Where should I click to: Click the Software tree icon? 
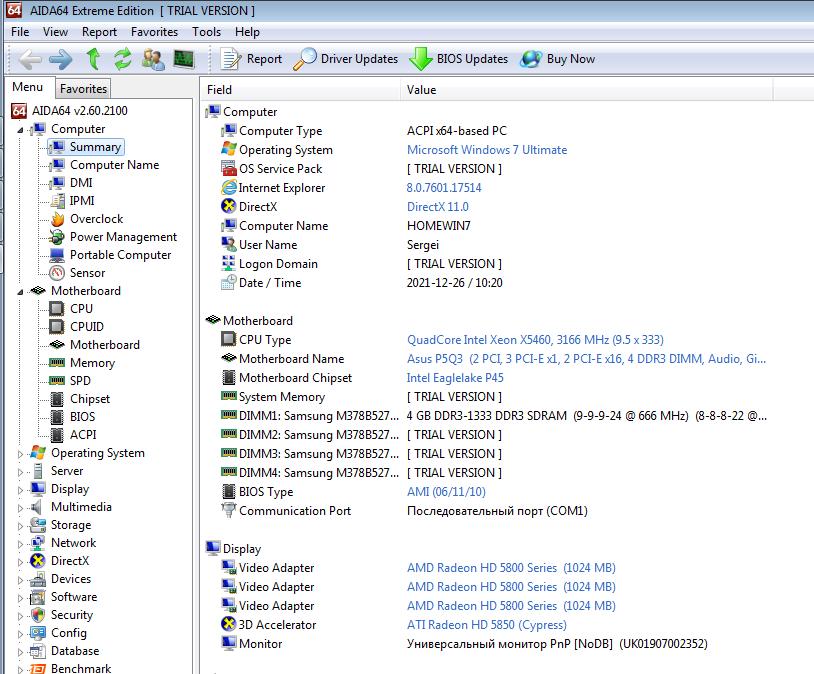point(37,597)
